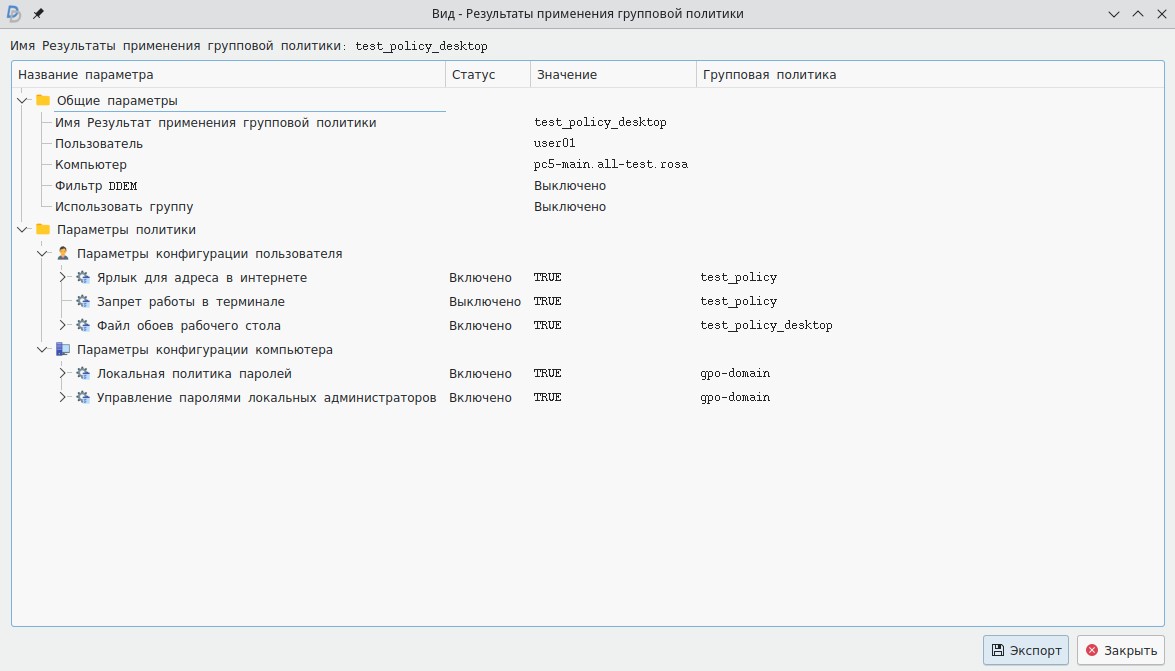Click the user icon of Параметры конфигурации пользователя
Image resolution: width=1175 pixels, height=671 pixels.
point(63,254)
